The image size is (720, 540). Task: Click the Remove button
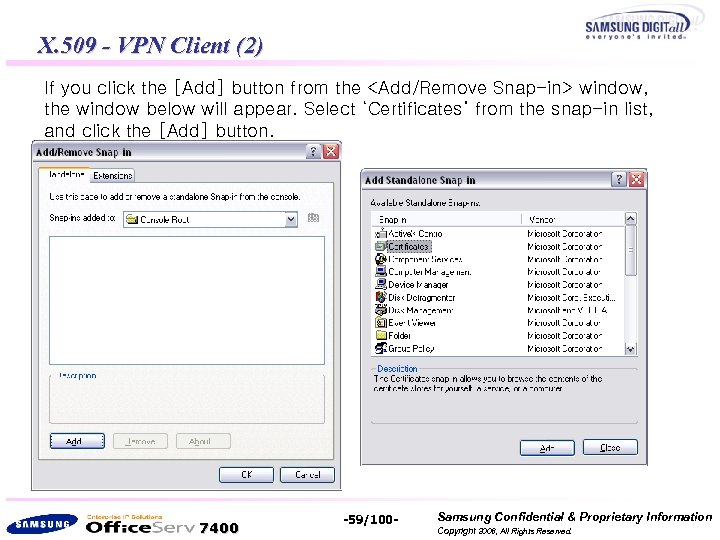click(141, 441)
